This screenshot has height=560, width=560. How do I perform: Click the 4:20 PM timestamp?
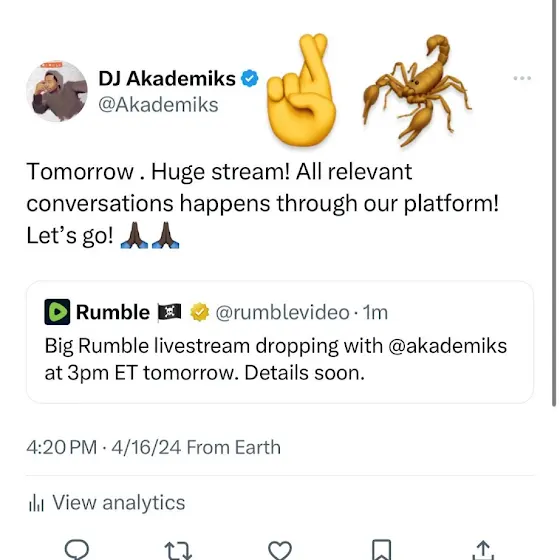click(x=62, y=447)
